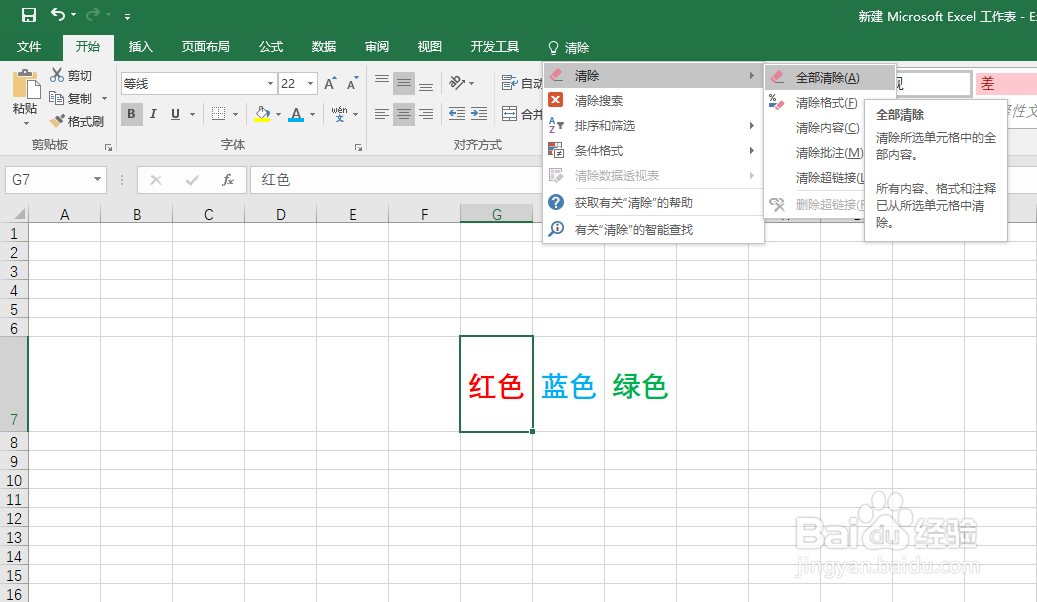The width and height of the screenshot is (1037, 602).
Task: Open the customize quick access toolbar arrow
Action: tap(127, 16)
